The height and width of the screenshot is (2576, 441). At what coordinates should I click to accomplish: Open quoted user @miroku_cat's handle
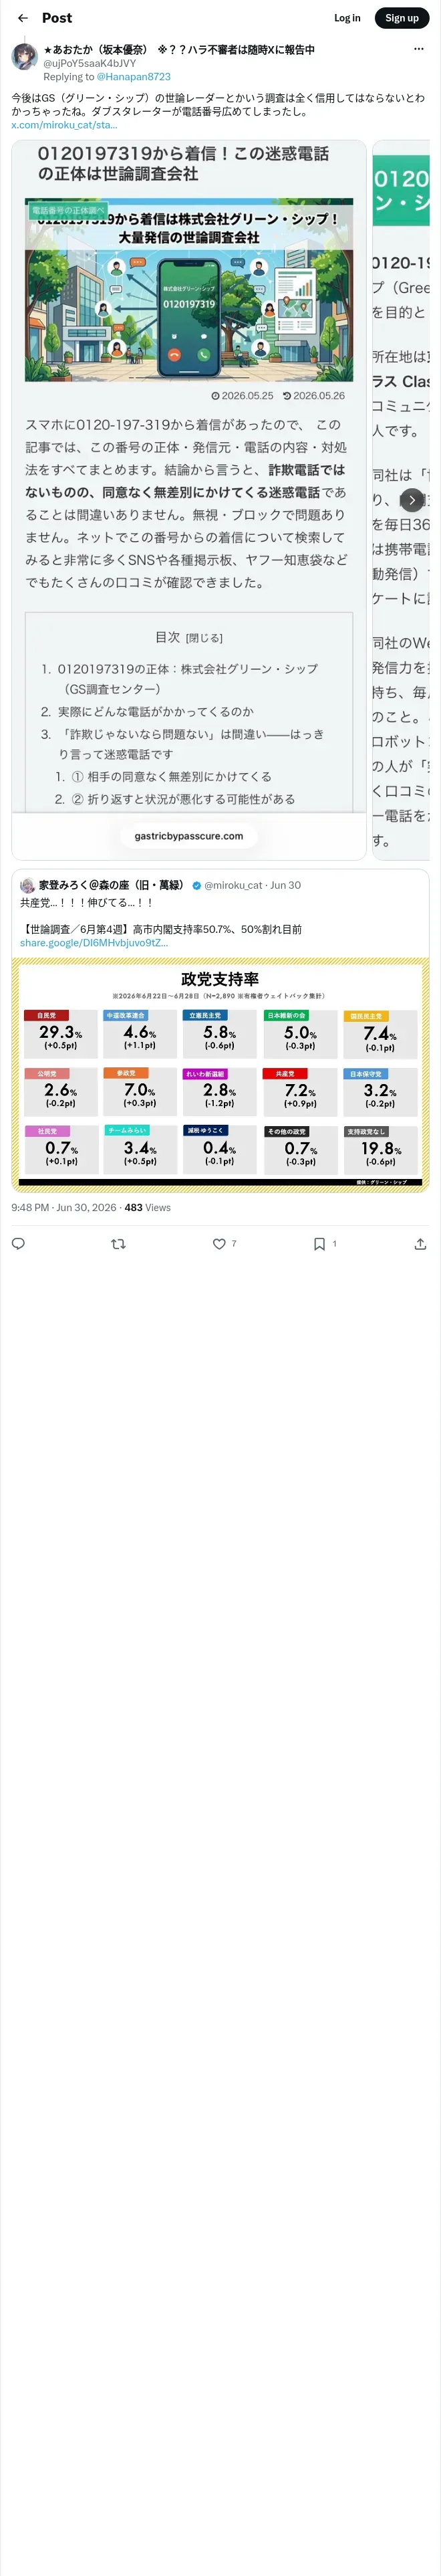click(233, 885)
